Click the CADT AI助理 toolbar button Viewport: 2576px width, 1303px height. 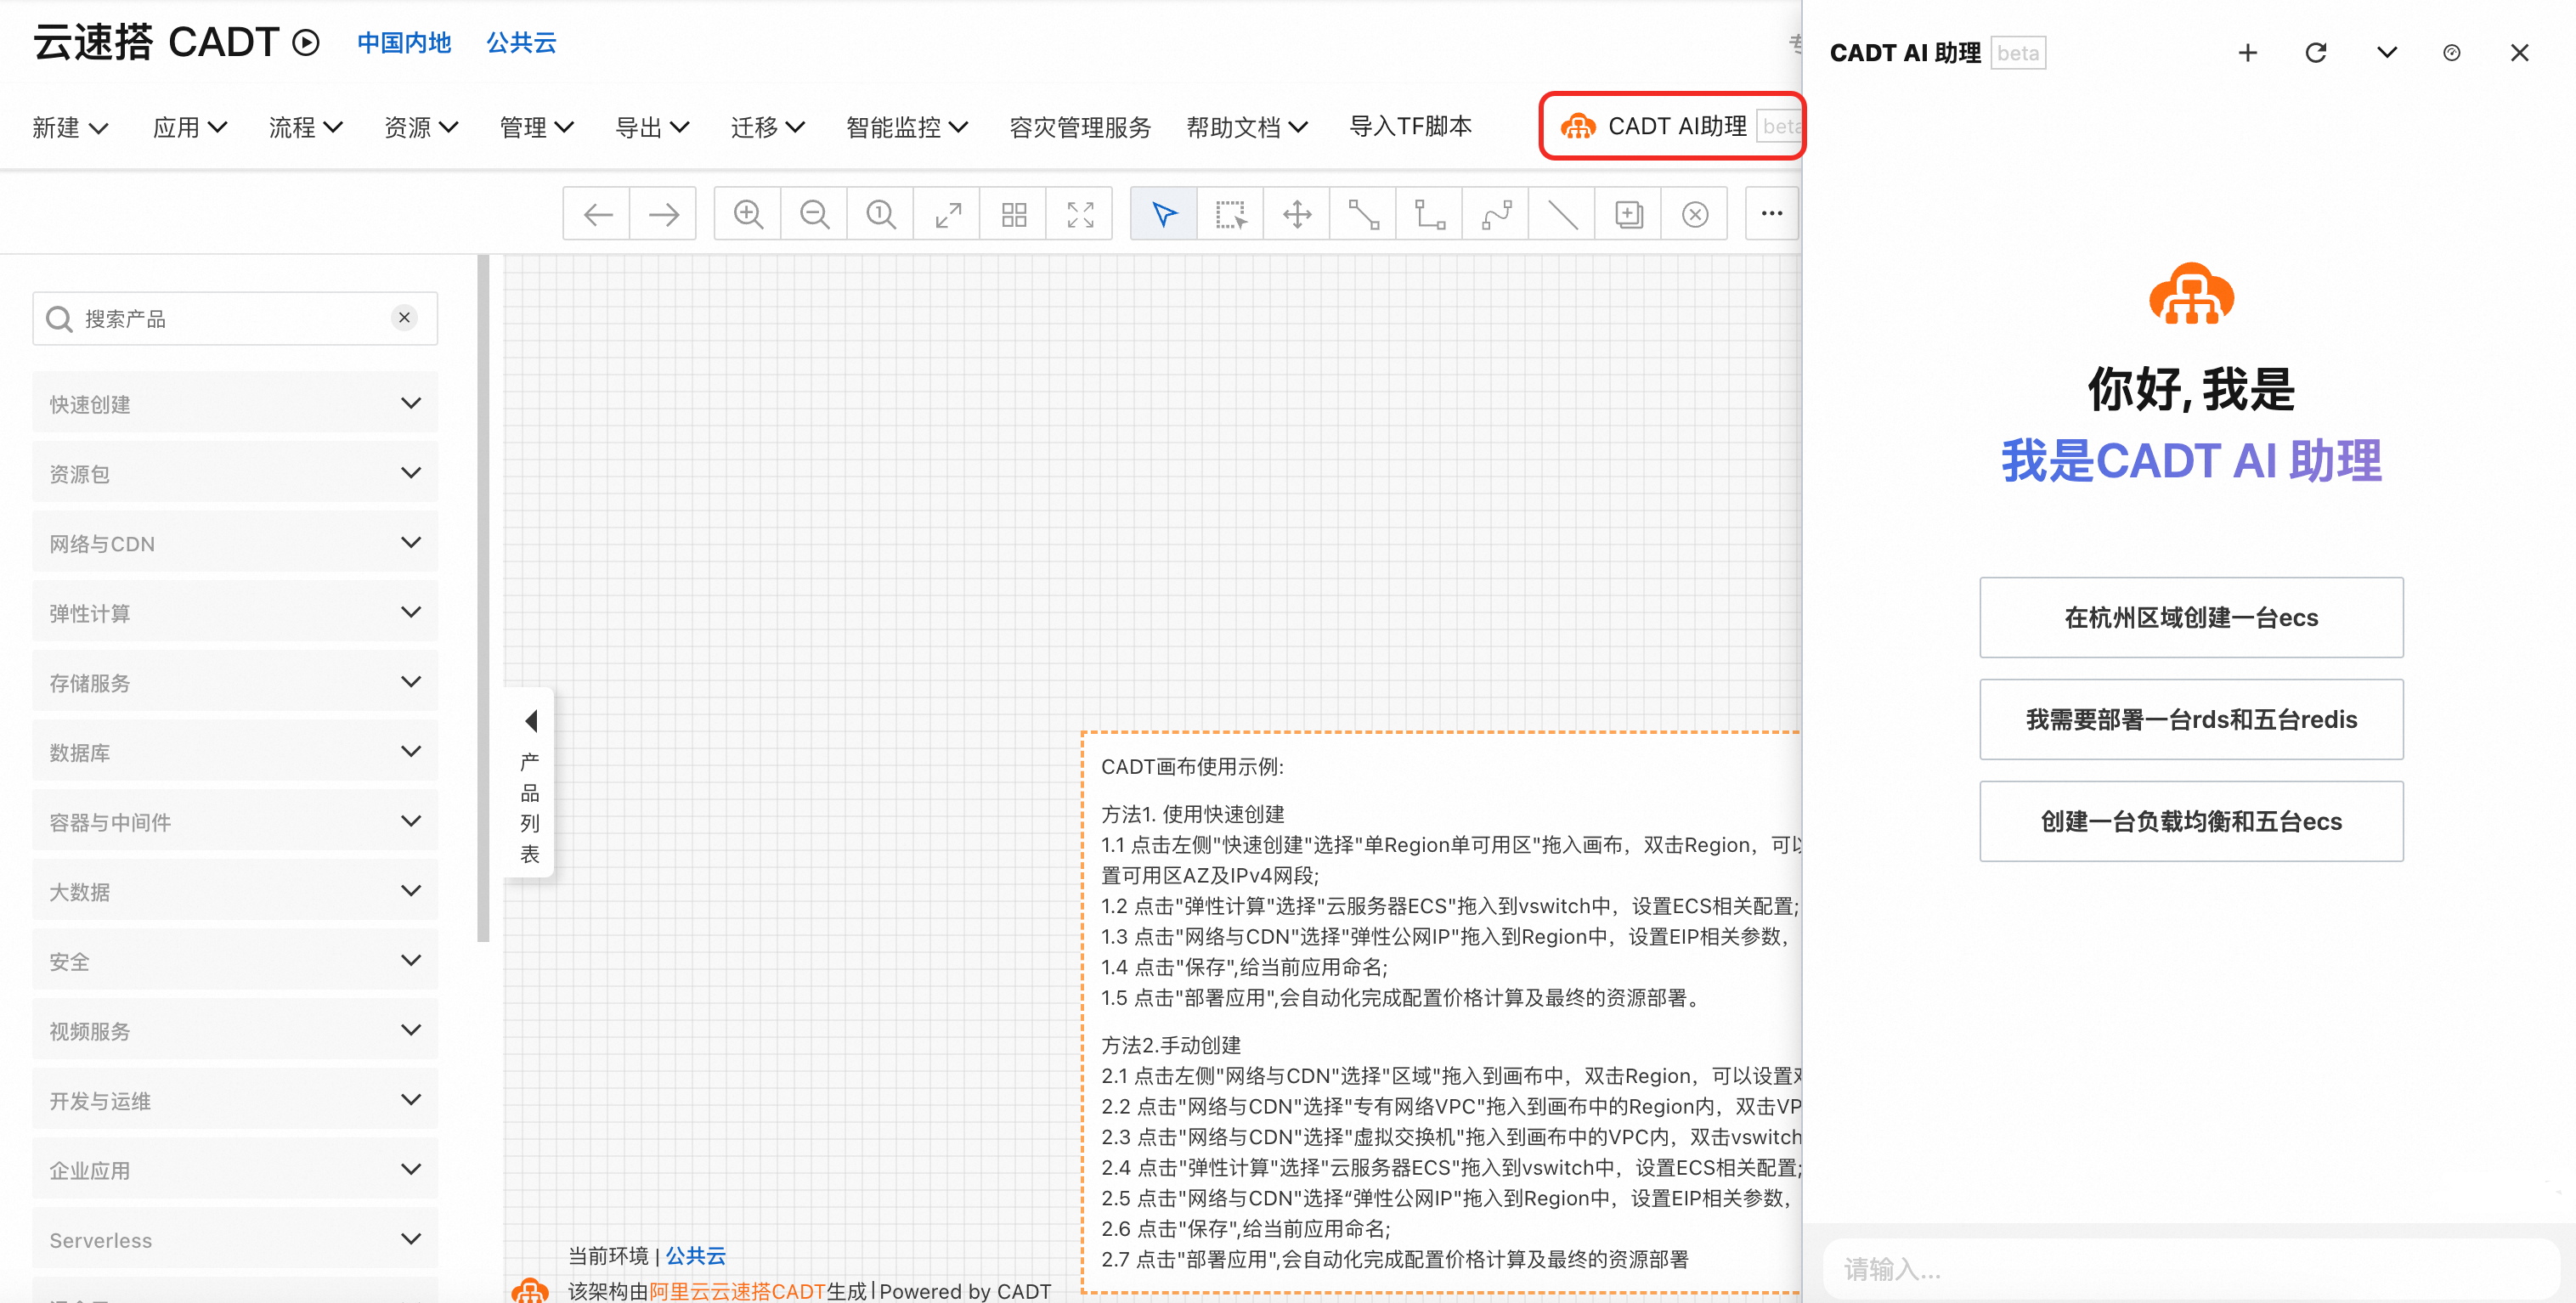1672,126
